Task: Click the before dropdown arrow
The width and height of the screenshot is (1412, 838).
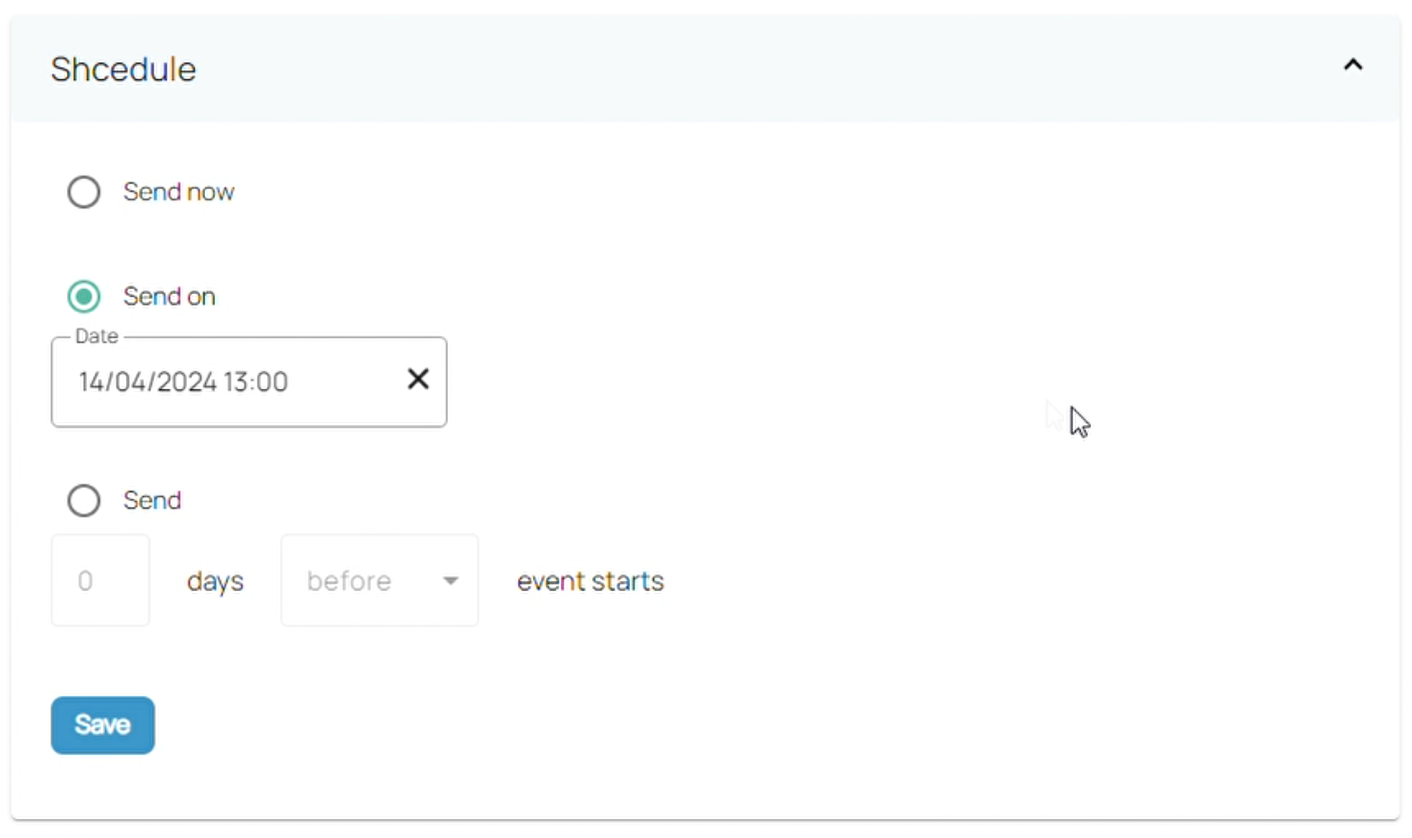Action: 451,581
